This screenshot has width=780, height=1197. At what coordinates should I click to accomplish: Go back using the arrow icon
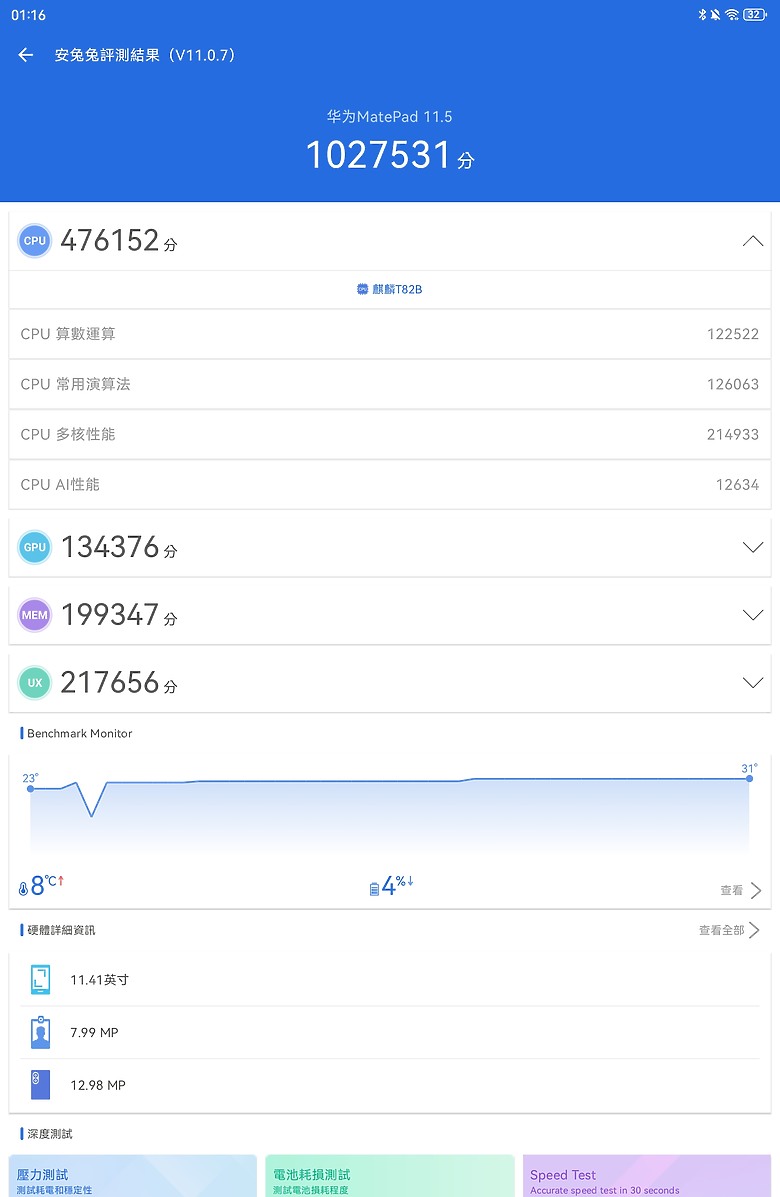pos(26,55)
